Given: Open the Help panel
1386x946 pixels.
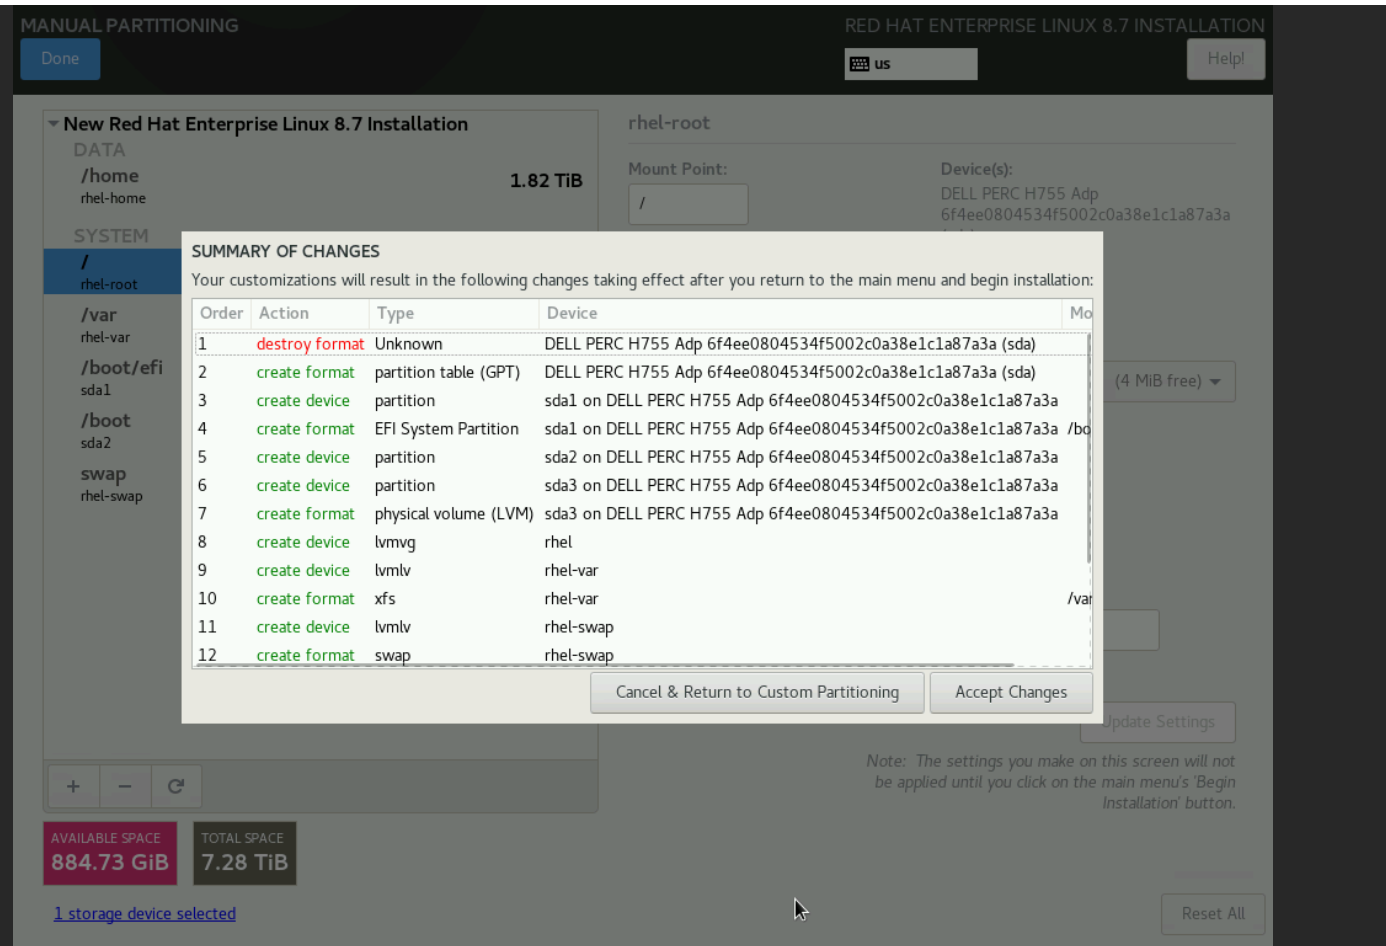Looking at the screenshot, I should click(1225, 58).
